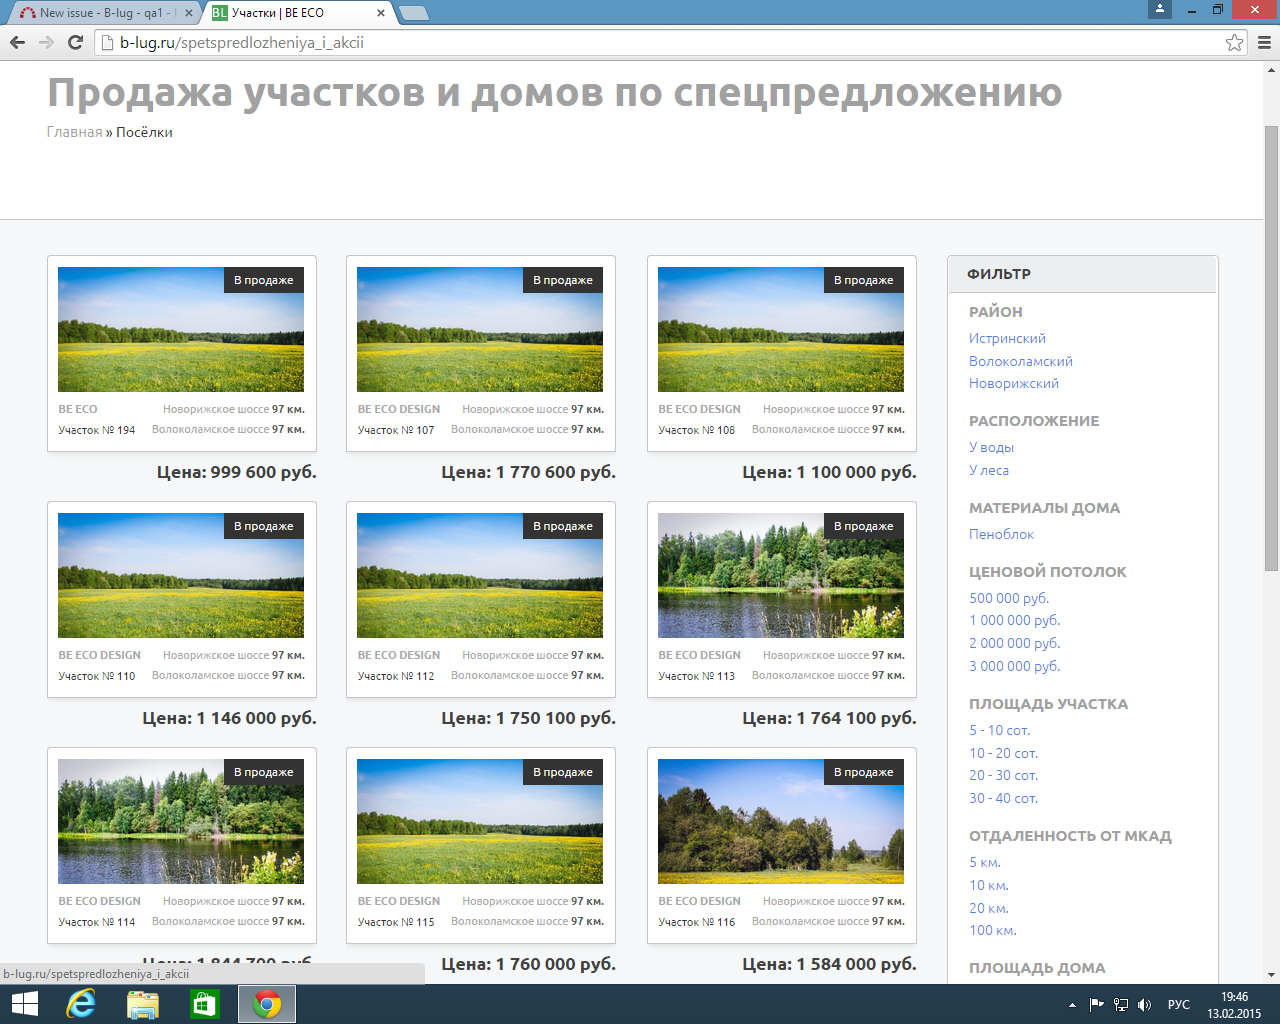Show hidden system tray icons

[1072, 1005]
